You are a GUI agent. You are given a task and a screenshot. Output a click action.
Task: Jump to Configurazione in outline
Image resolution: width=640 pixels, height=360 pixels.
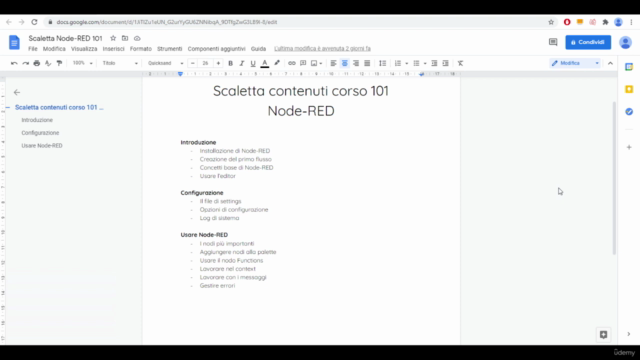(40, 133)
